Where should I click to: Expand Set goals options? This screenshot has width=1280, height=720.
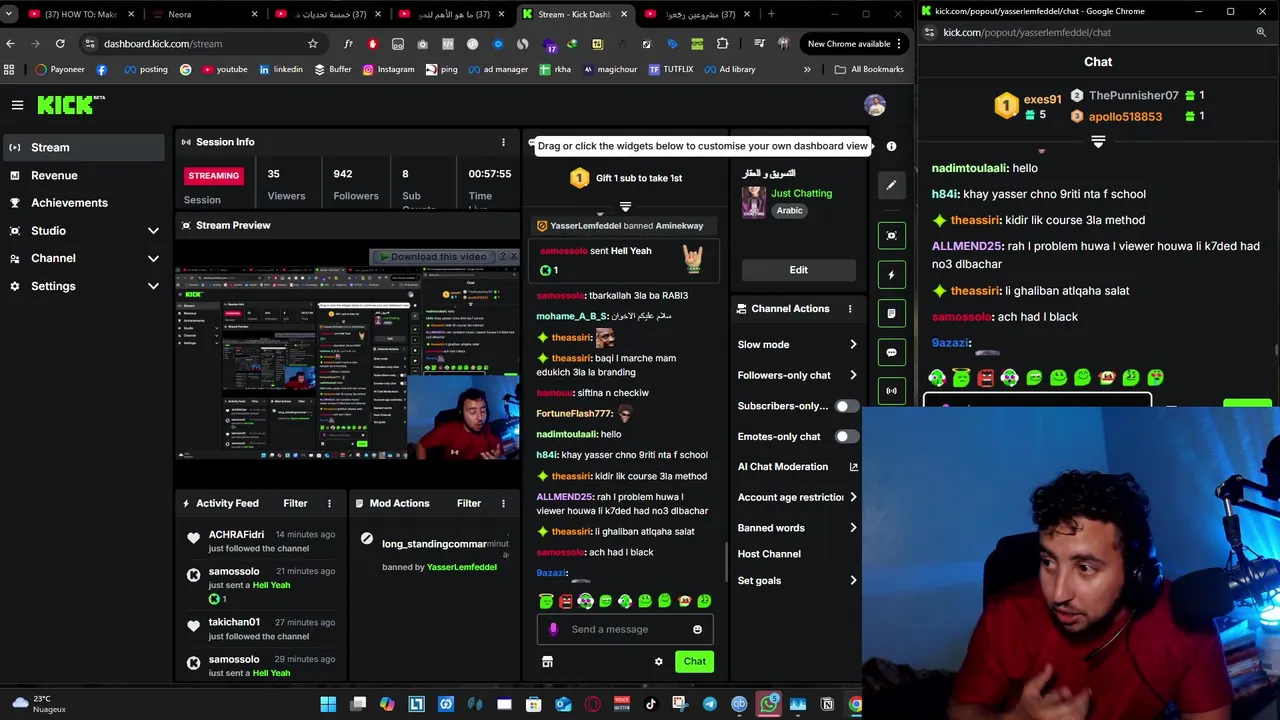[x=853, y=581]
